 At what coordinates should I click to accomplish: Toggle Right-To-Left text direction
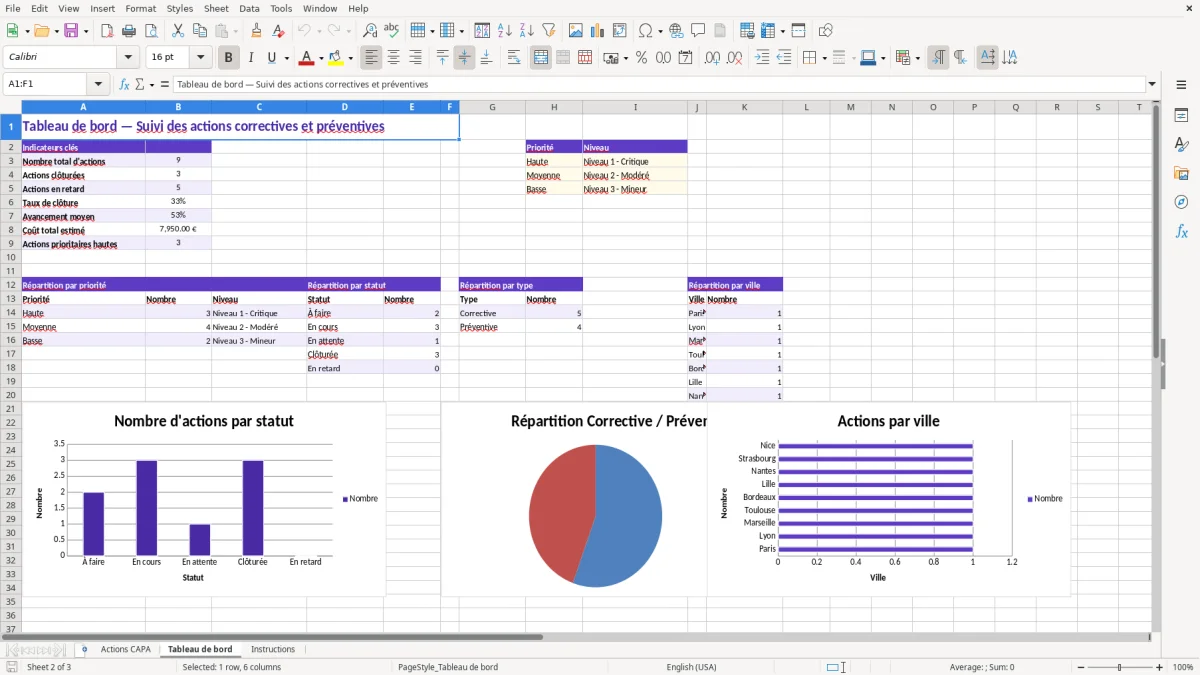pyautogui.click(x=959, y=58)
